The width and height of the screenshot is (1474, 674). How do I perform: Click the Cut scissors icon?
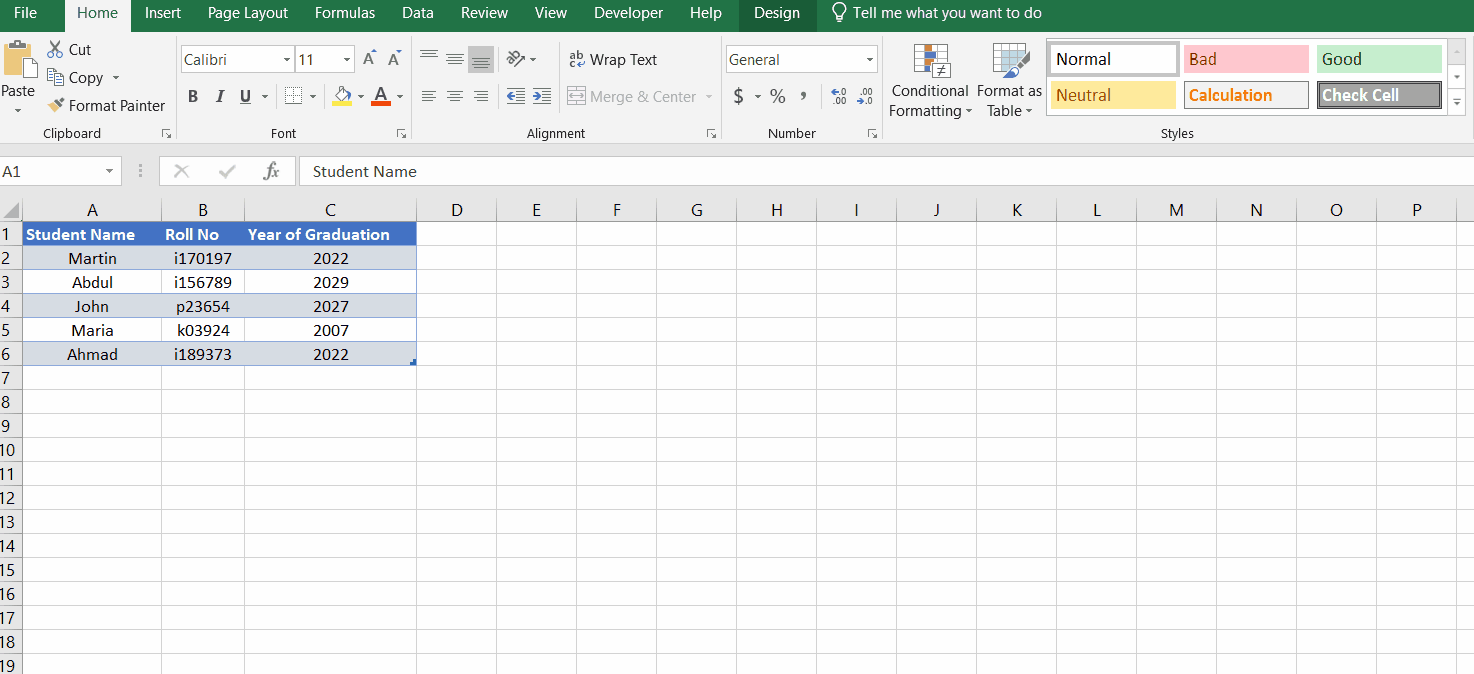[x=55, y=49]
